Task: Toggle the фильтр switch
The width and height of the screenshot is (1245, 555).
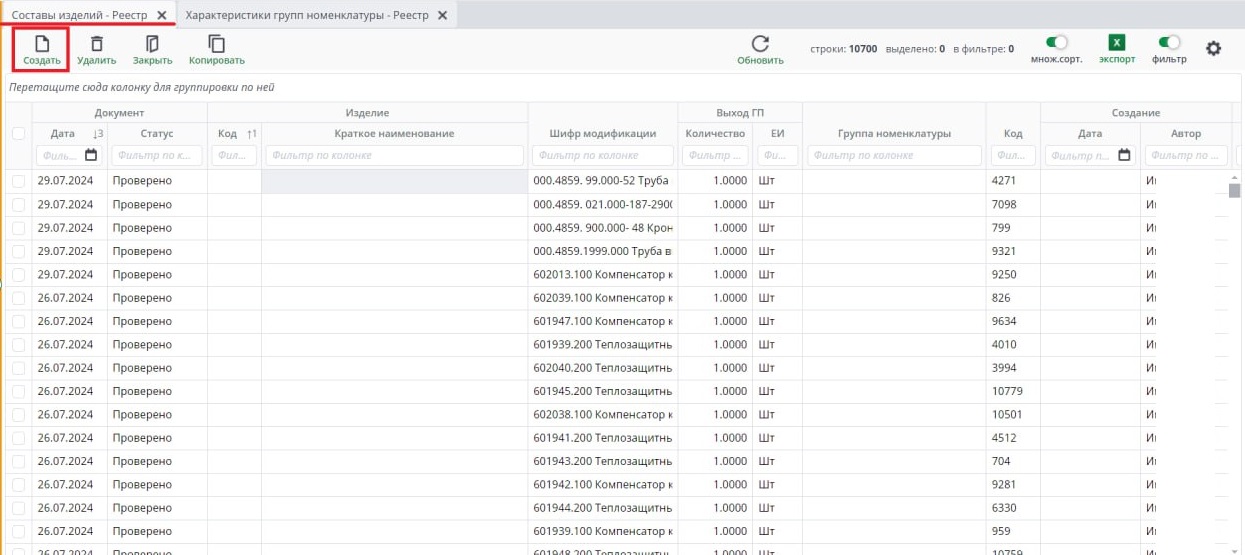Action: tap(1168, 43)
